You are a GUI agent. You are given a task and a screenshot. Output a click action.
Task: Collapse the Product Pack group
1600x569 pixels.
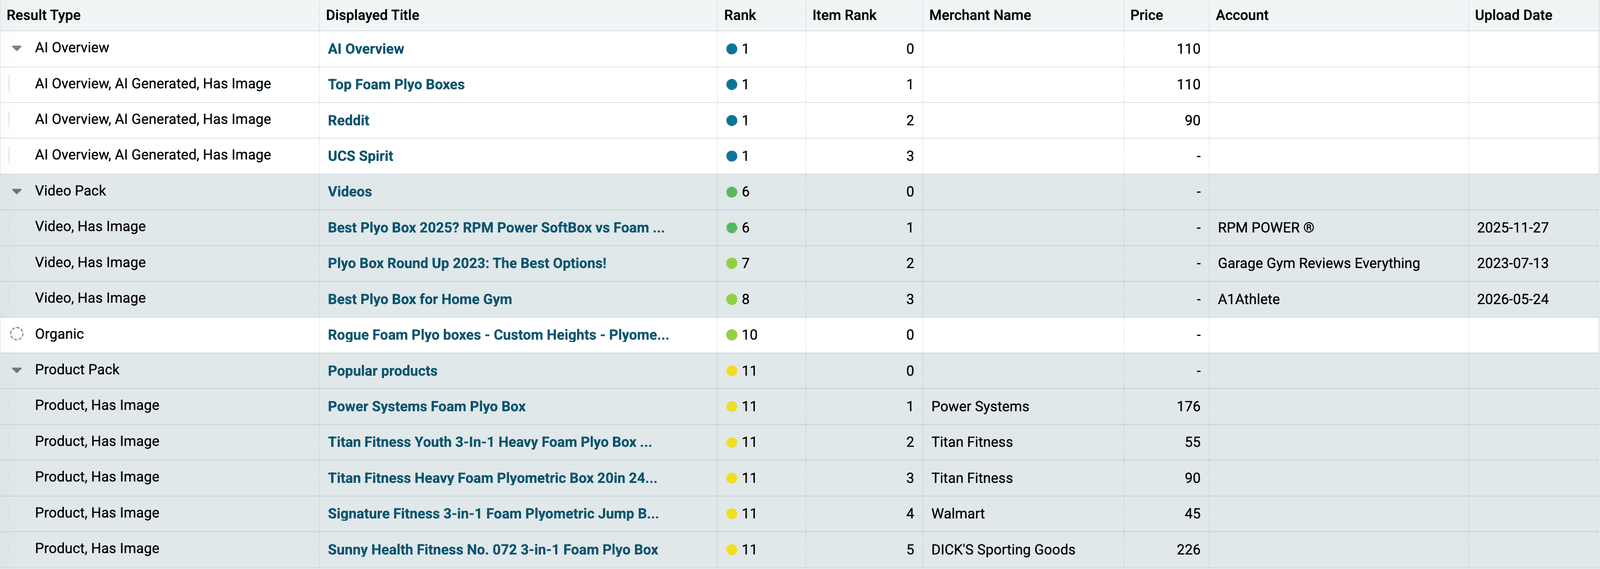pos(17,370)
